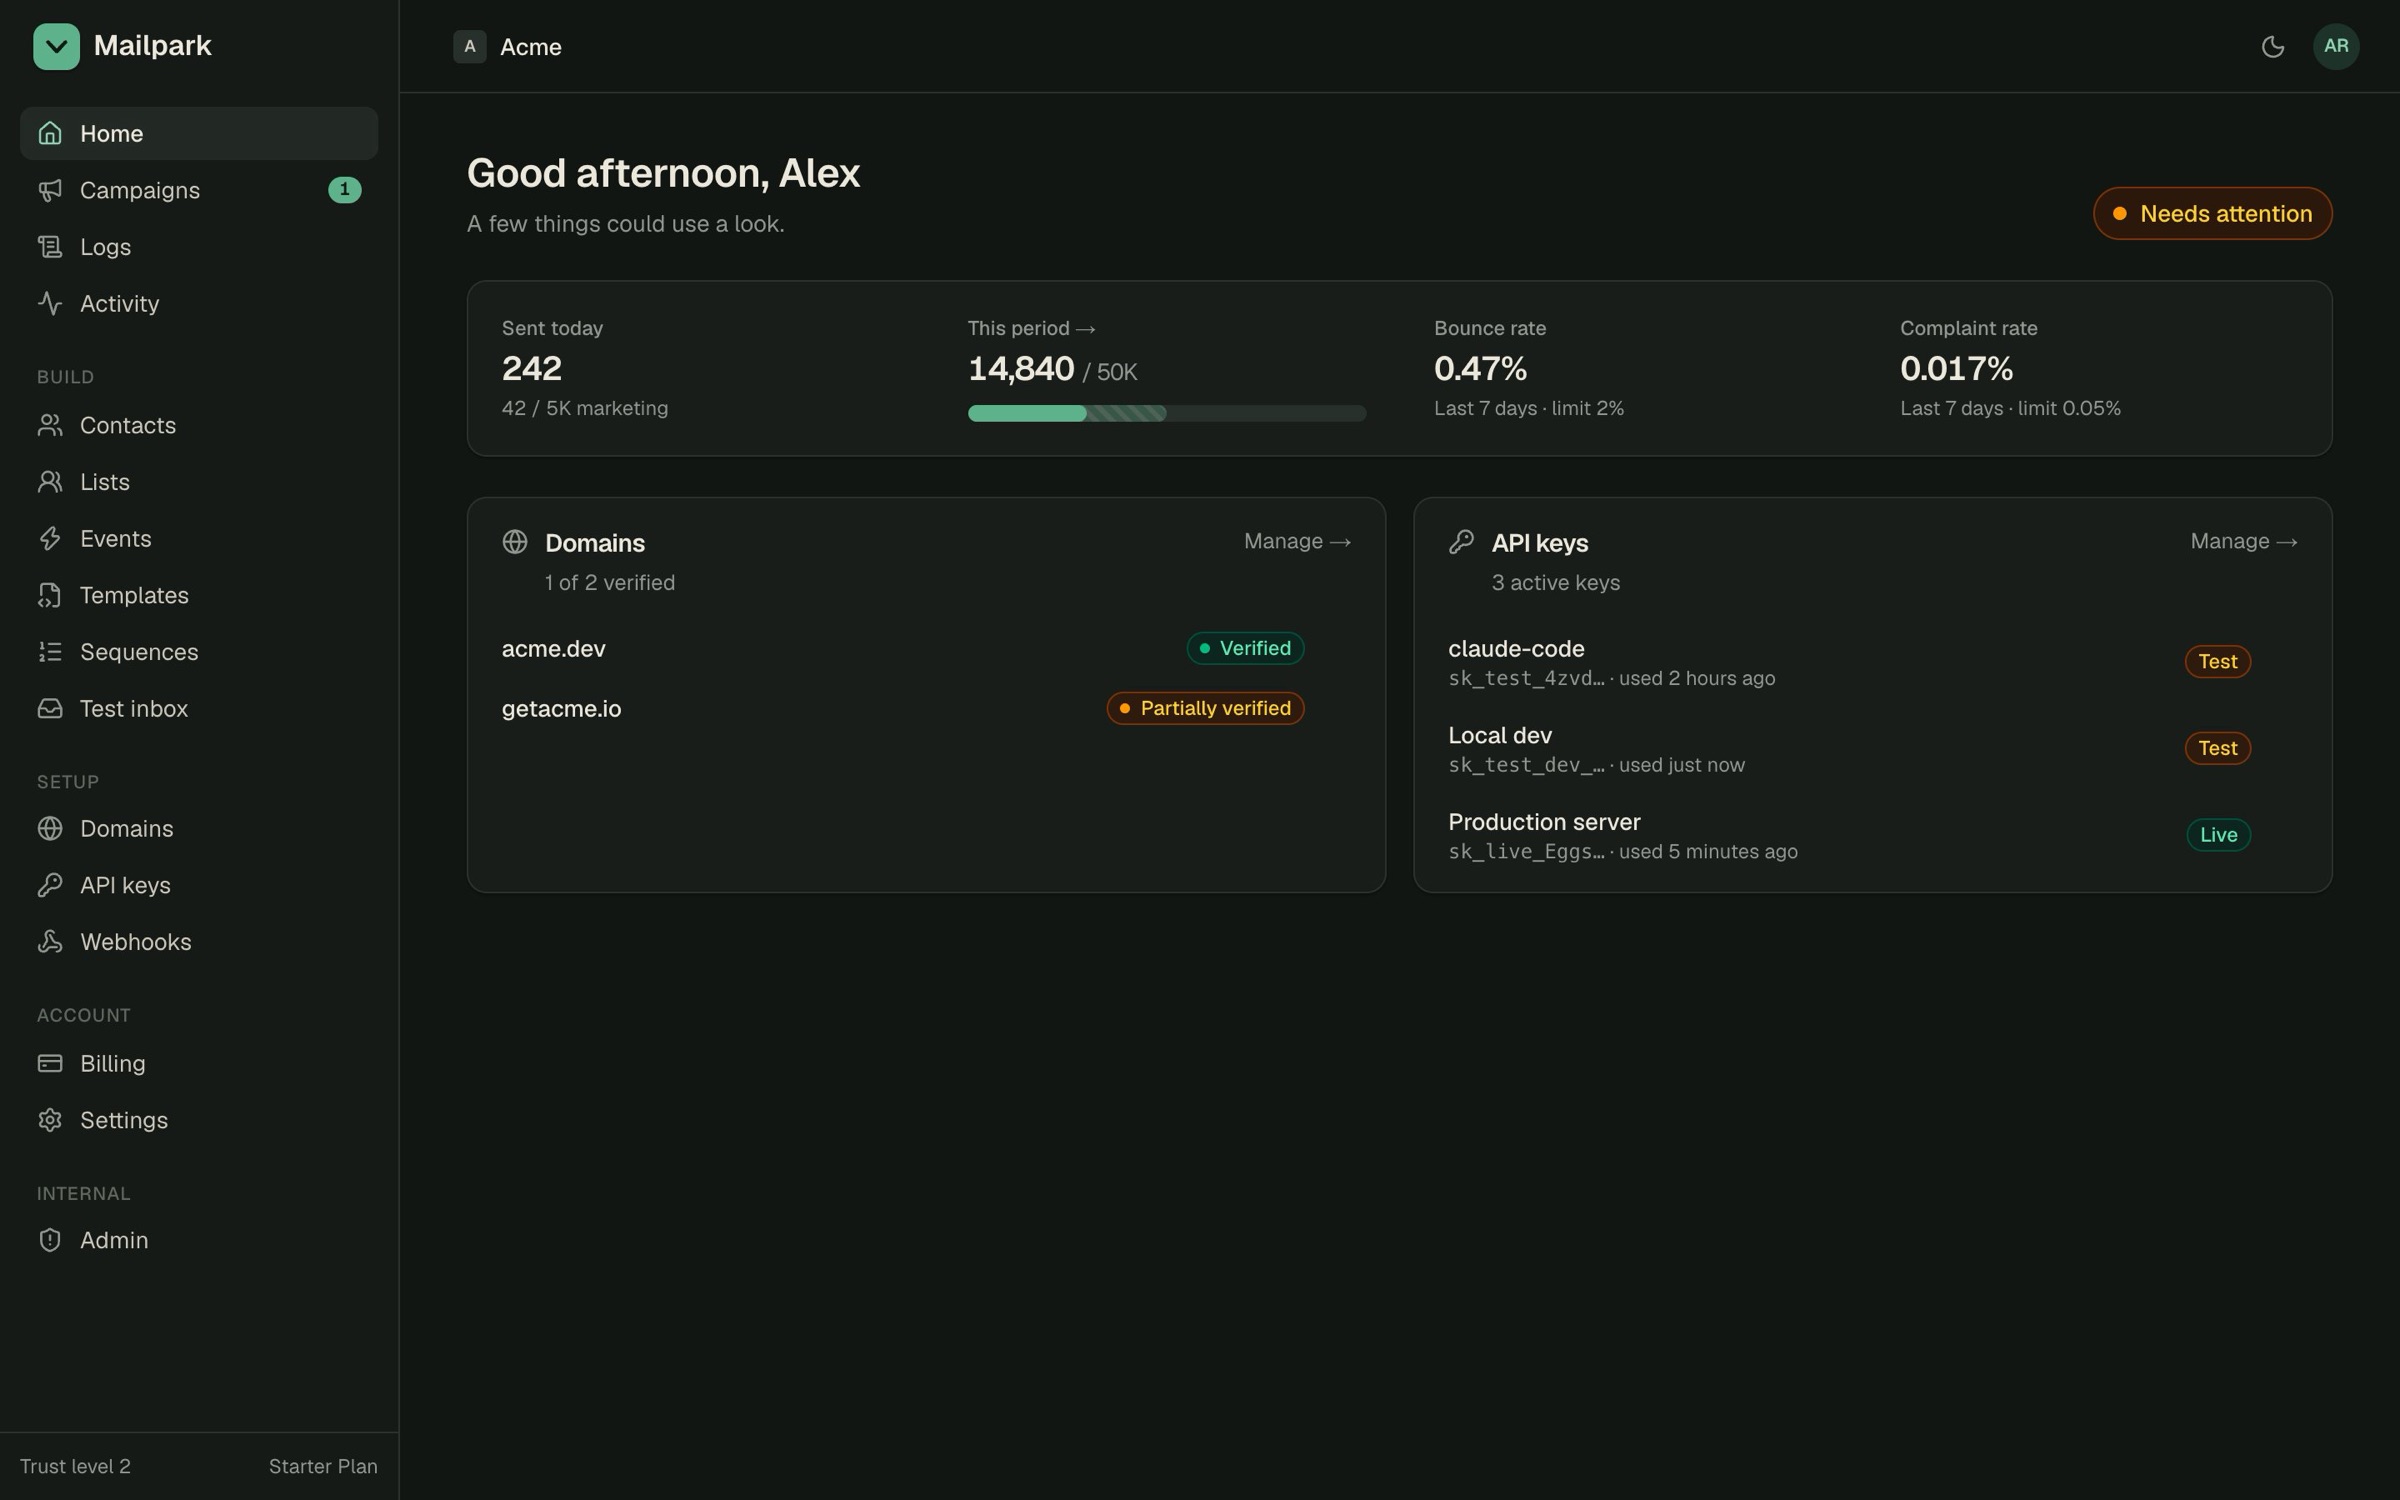Click the Sent today 242 value
Viewport: 2400px width, 1500px height.
coord(531,369)
